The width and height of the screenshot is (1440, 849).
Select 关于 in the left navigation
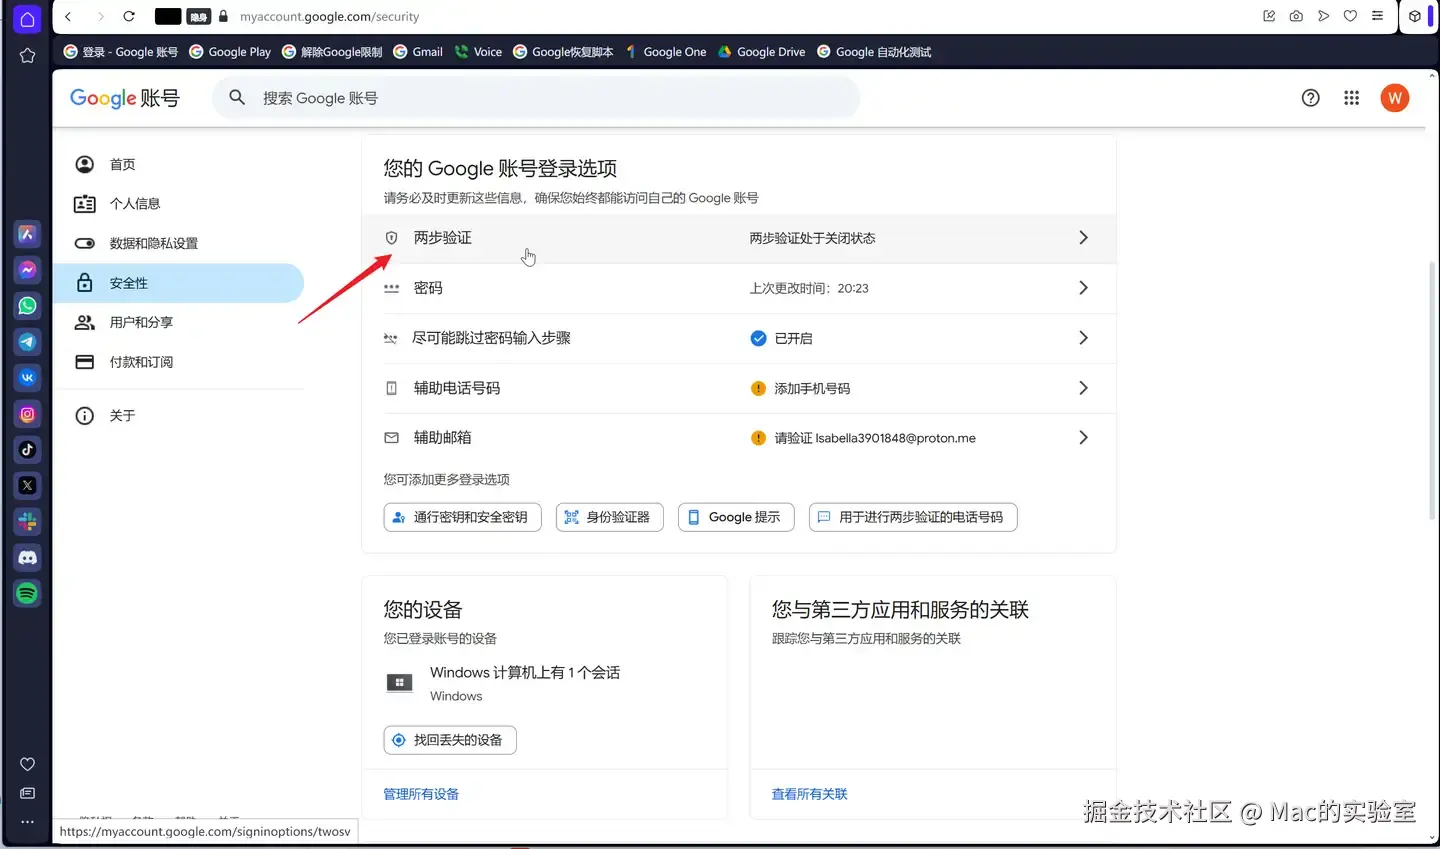coord(178,416)
